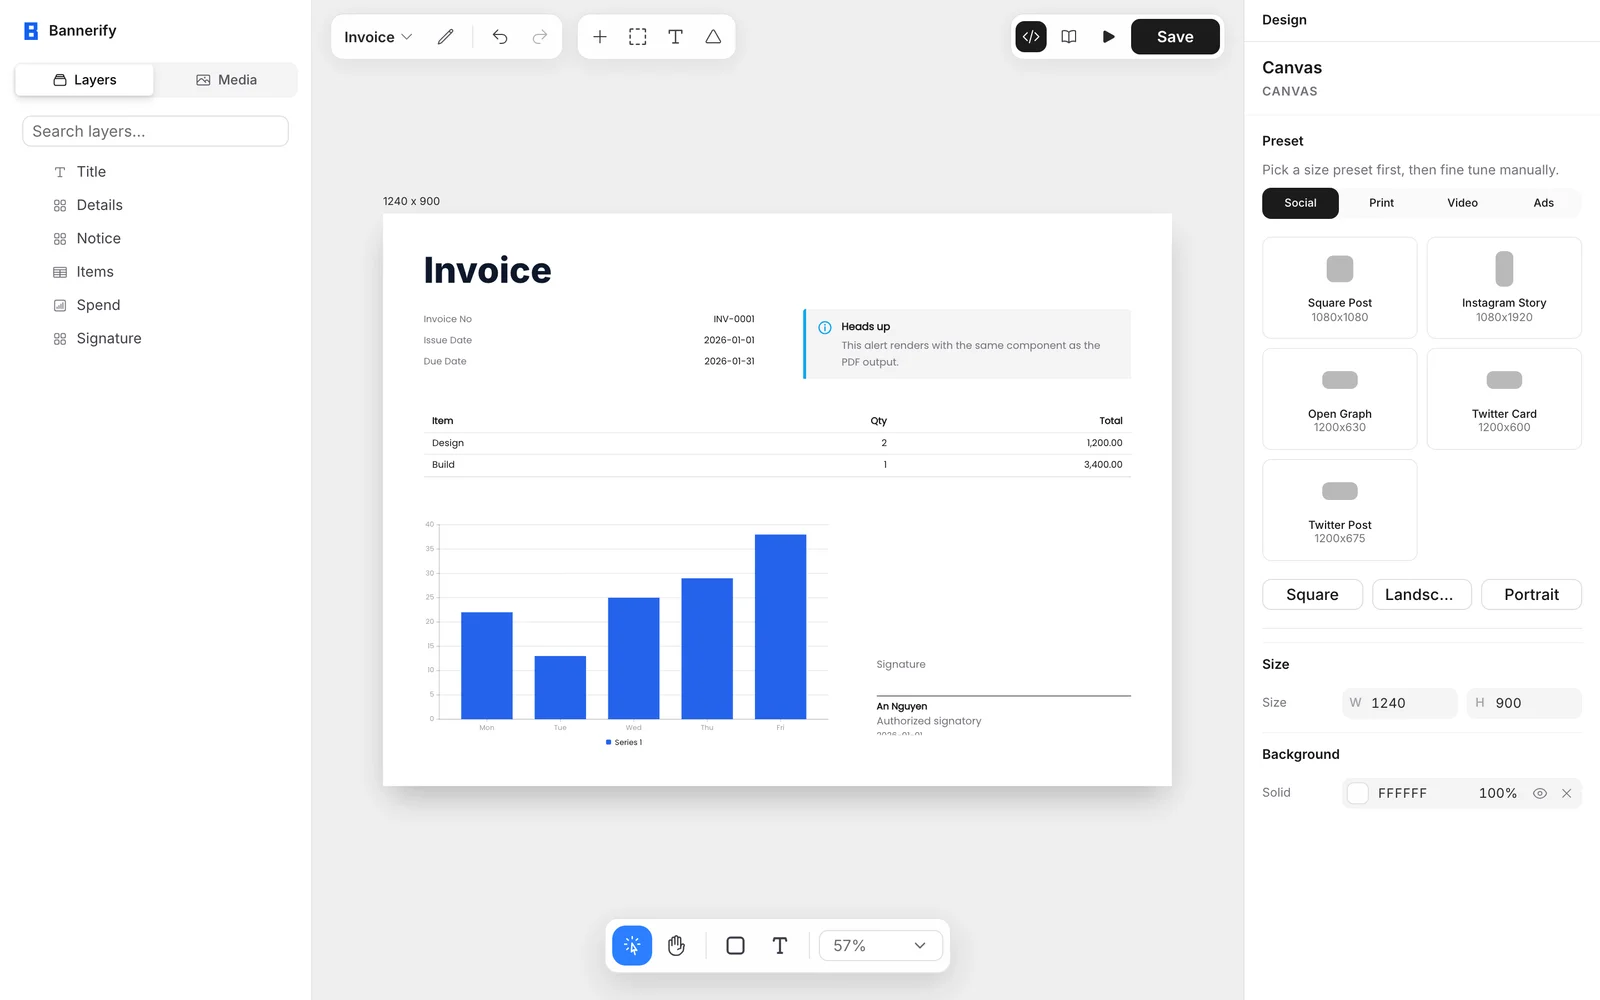Choose the Square Post 1080x1080 preset

click(1340, 288)
